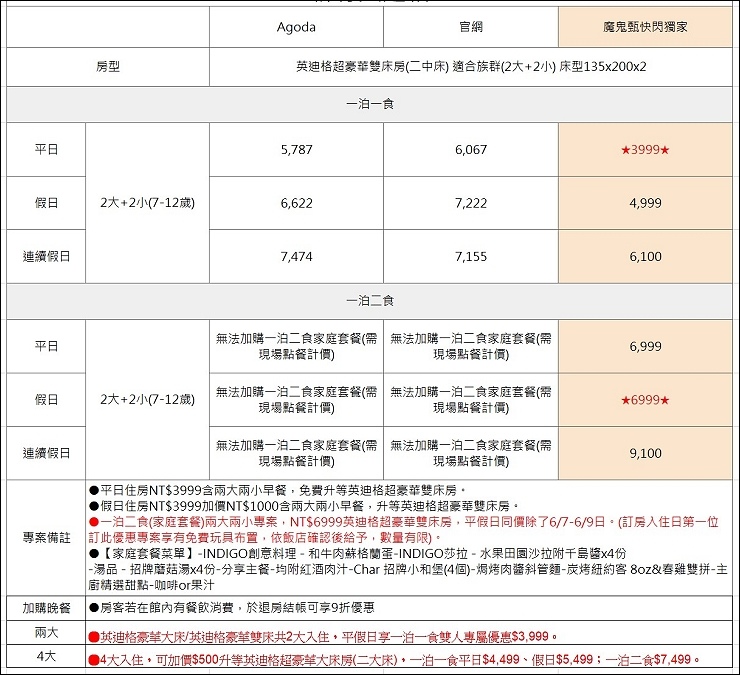Click Agoda 無法加購 cell in long-holiday two-meal row
Image resolution: width=740 pixels, height=675 pixels.
tap(296, 453)
